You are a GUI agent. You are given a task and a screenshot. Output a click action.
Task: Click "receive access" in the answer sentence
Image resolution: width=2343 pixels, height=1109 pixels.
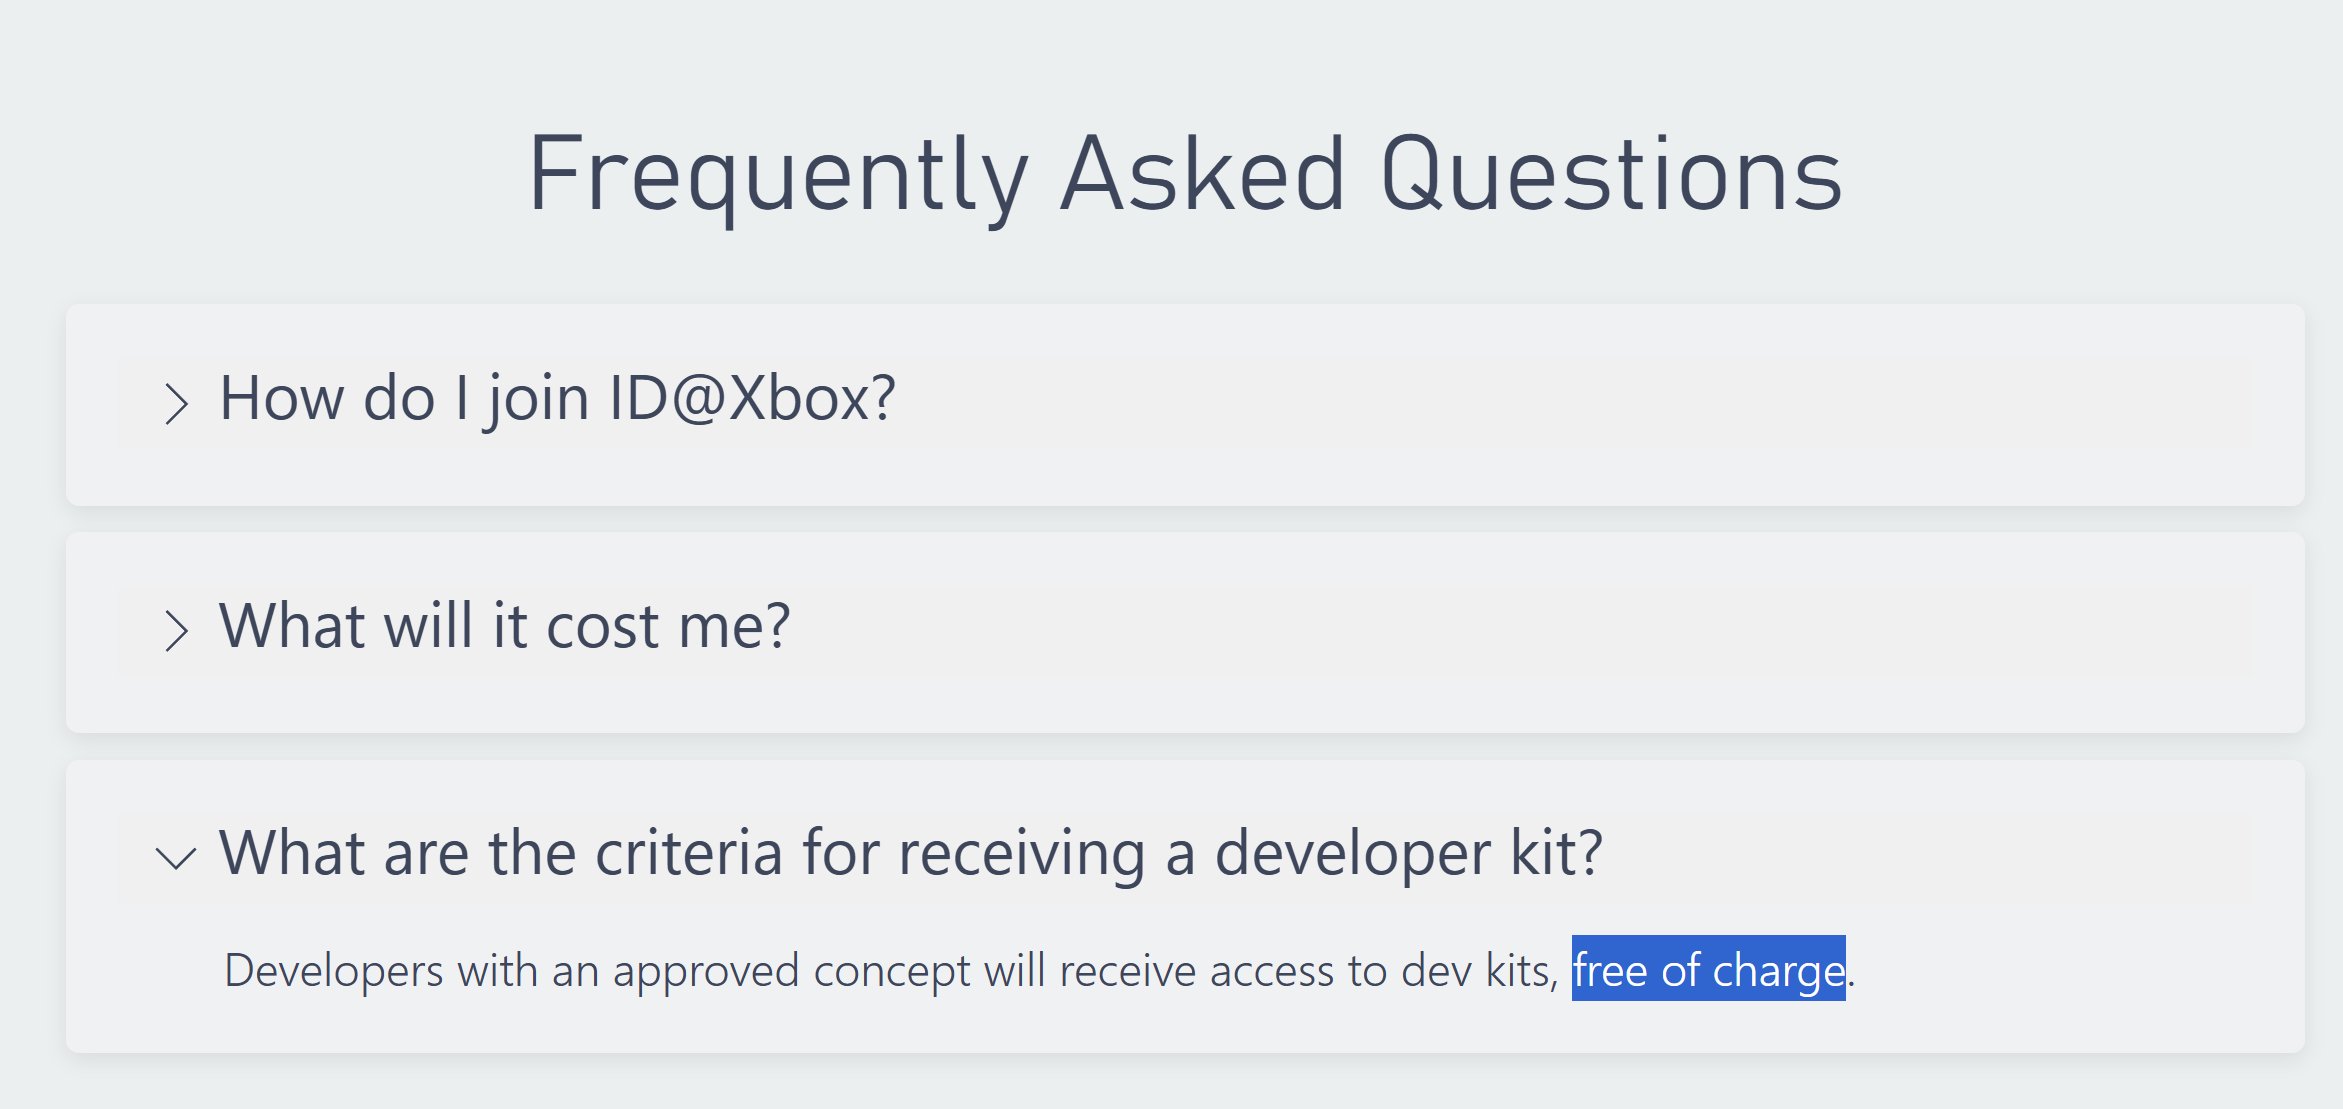coord(1196,971)
